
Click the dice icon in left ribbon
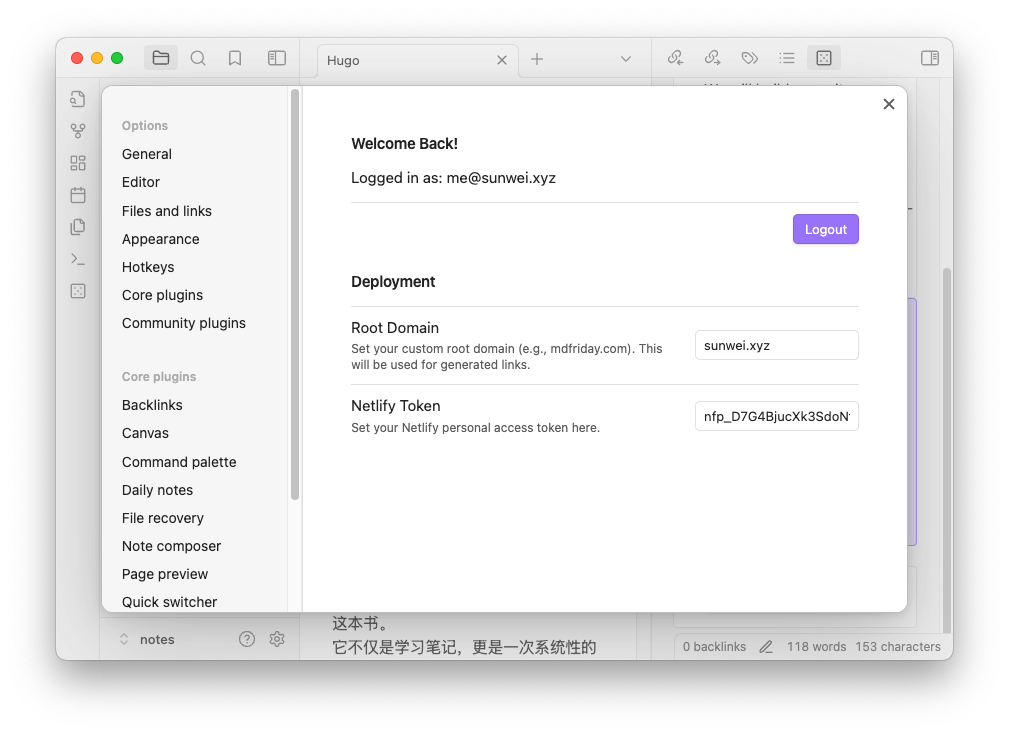pos(78,291)
